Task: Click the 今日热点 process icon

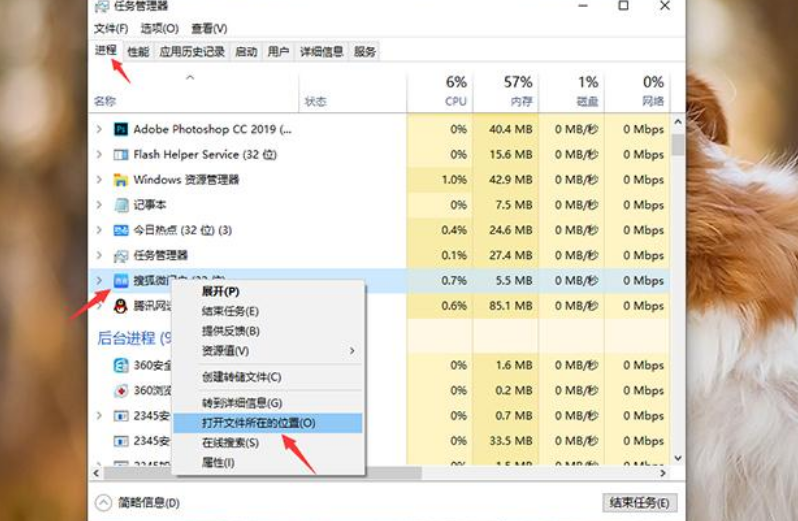Action: click(x=121, y=230)
